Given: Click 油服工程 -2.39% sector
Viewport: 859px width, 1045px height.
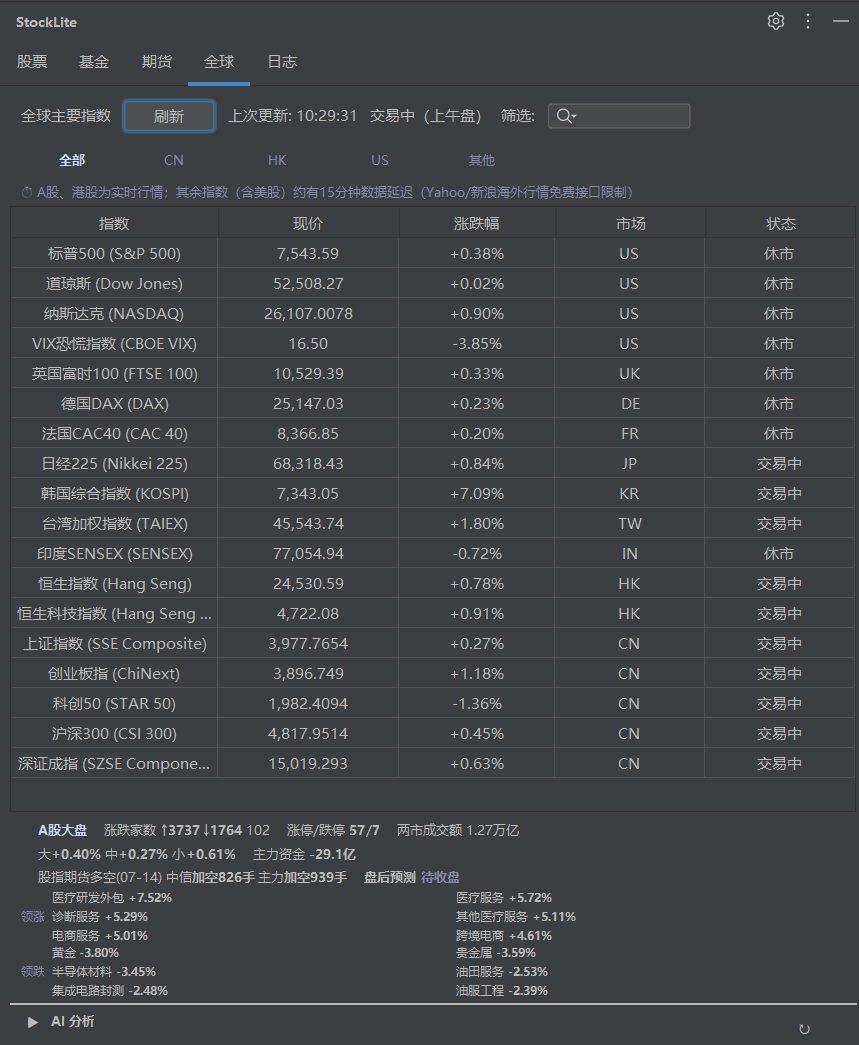Looking at the screenshot, I should pos(502,991).
